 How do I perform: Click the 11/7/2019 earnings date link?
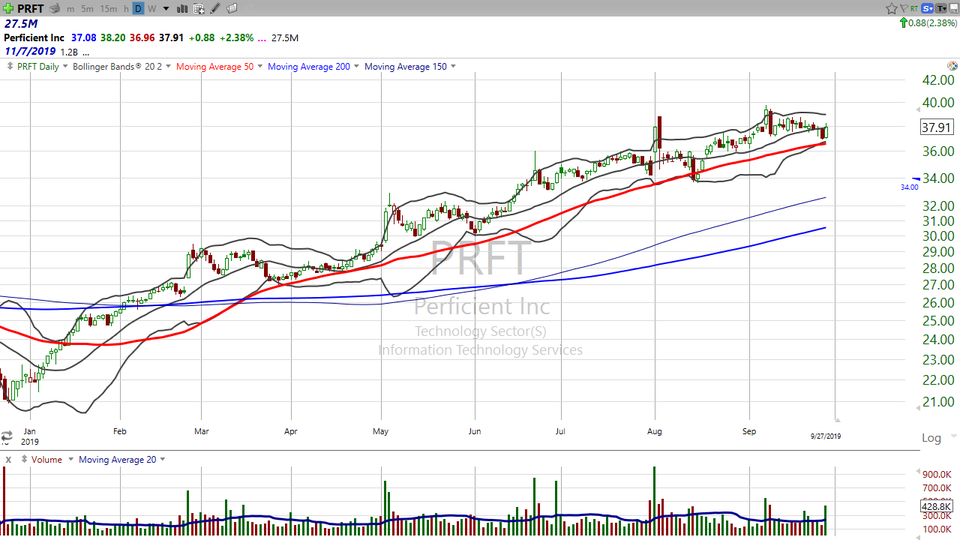(27, 51)
